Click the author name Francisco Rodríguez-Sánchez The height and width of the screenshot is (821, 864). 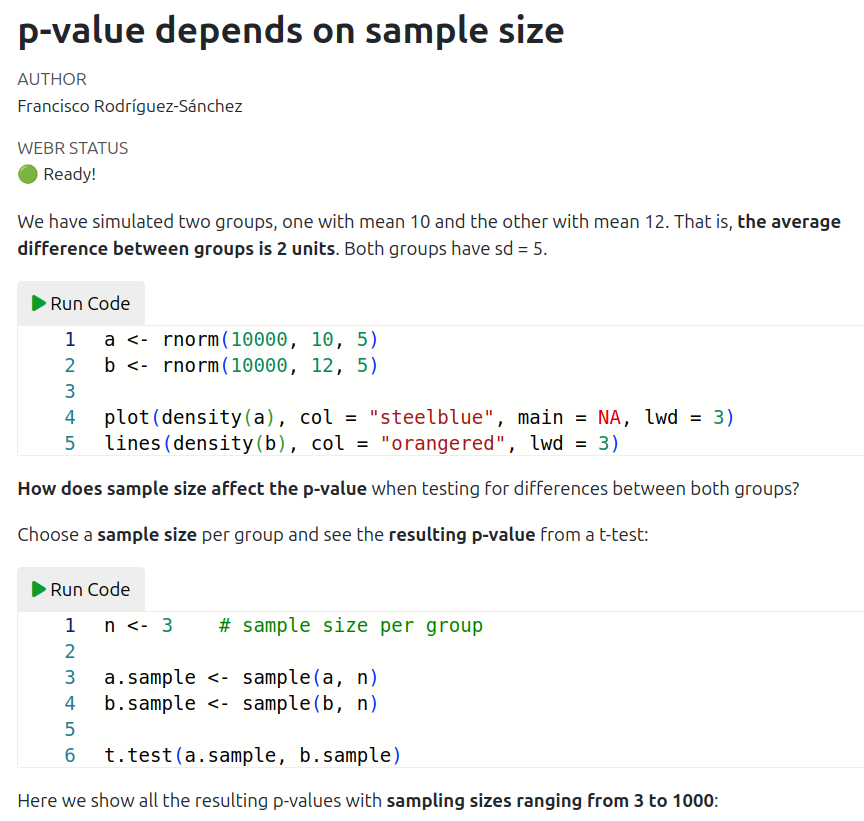(130, 106)
